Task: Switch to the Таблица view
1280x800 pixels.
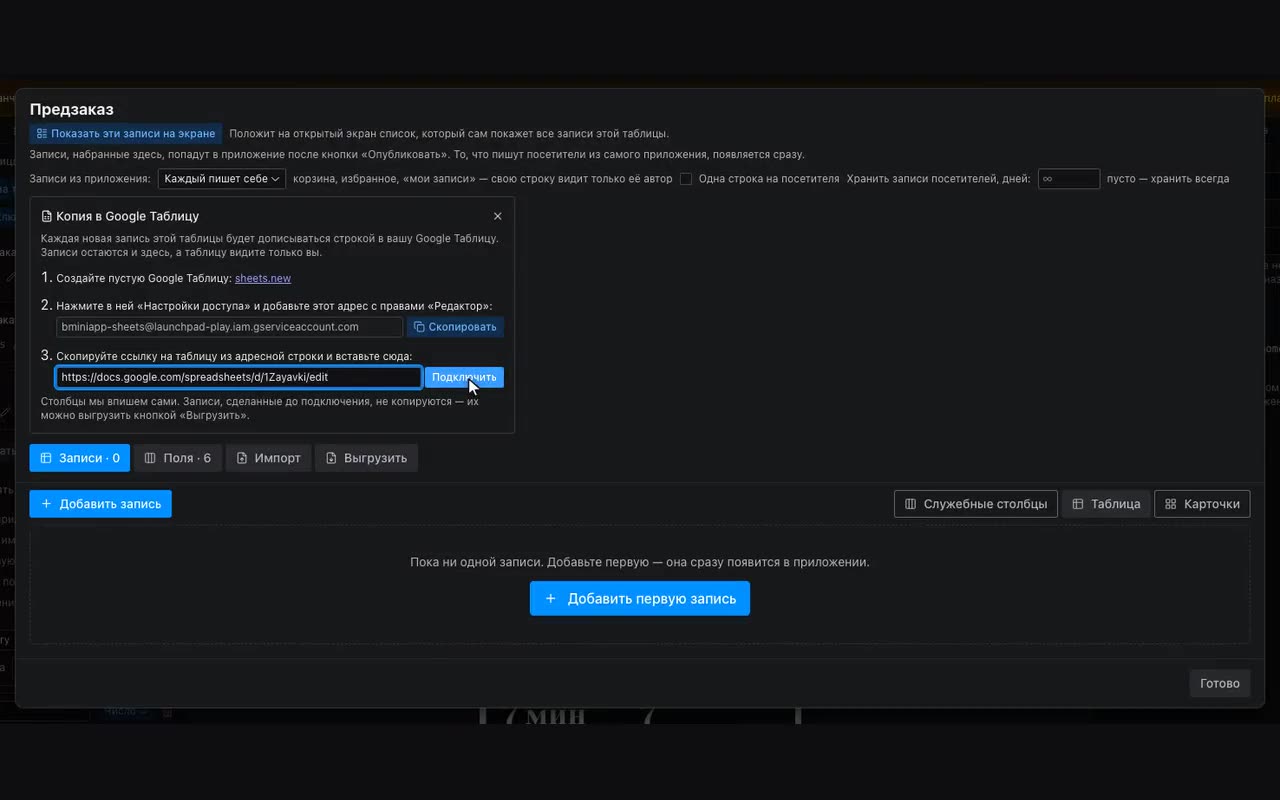Action: pos(1106,504)
